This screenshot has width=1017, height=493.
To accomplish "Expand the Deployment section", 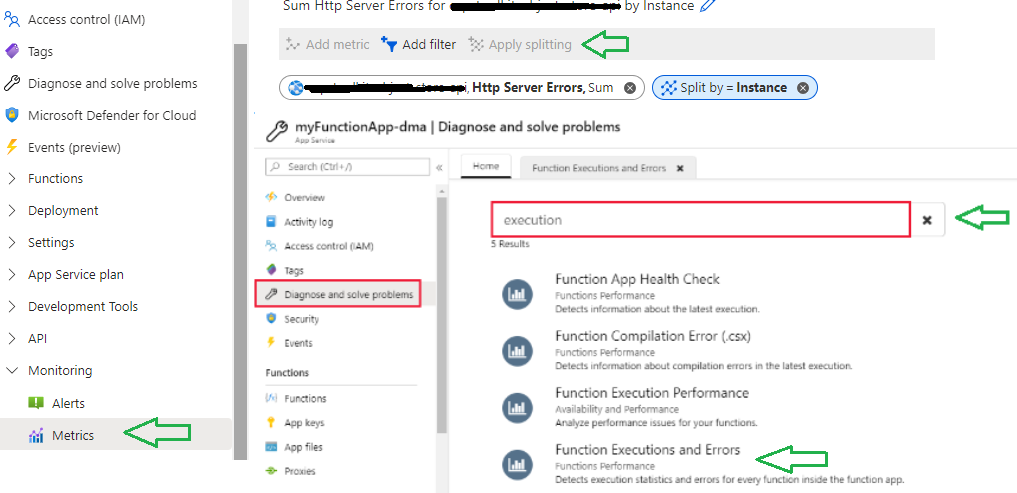I will coord(12,211).
